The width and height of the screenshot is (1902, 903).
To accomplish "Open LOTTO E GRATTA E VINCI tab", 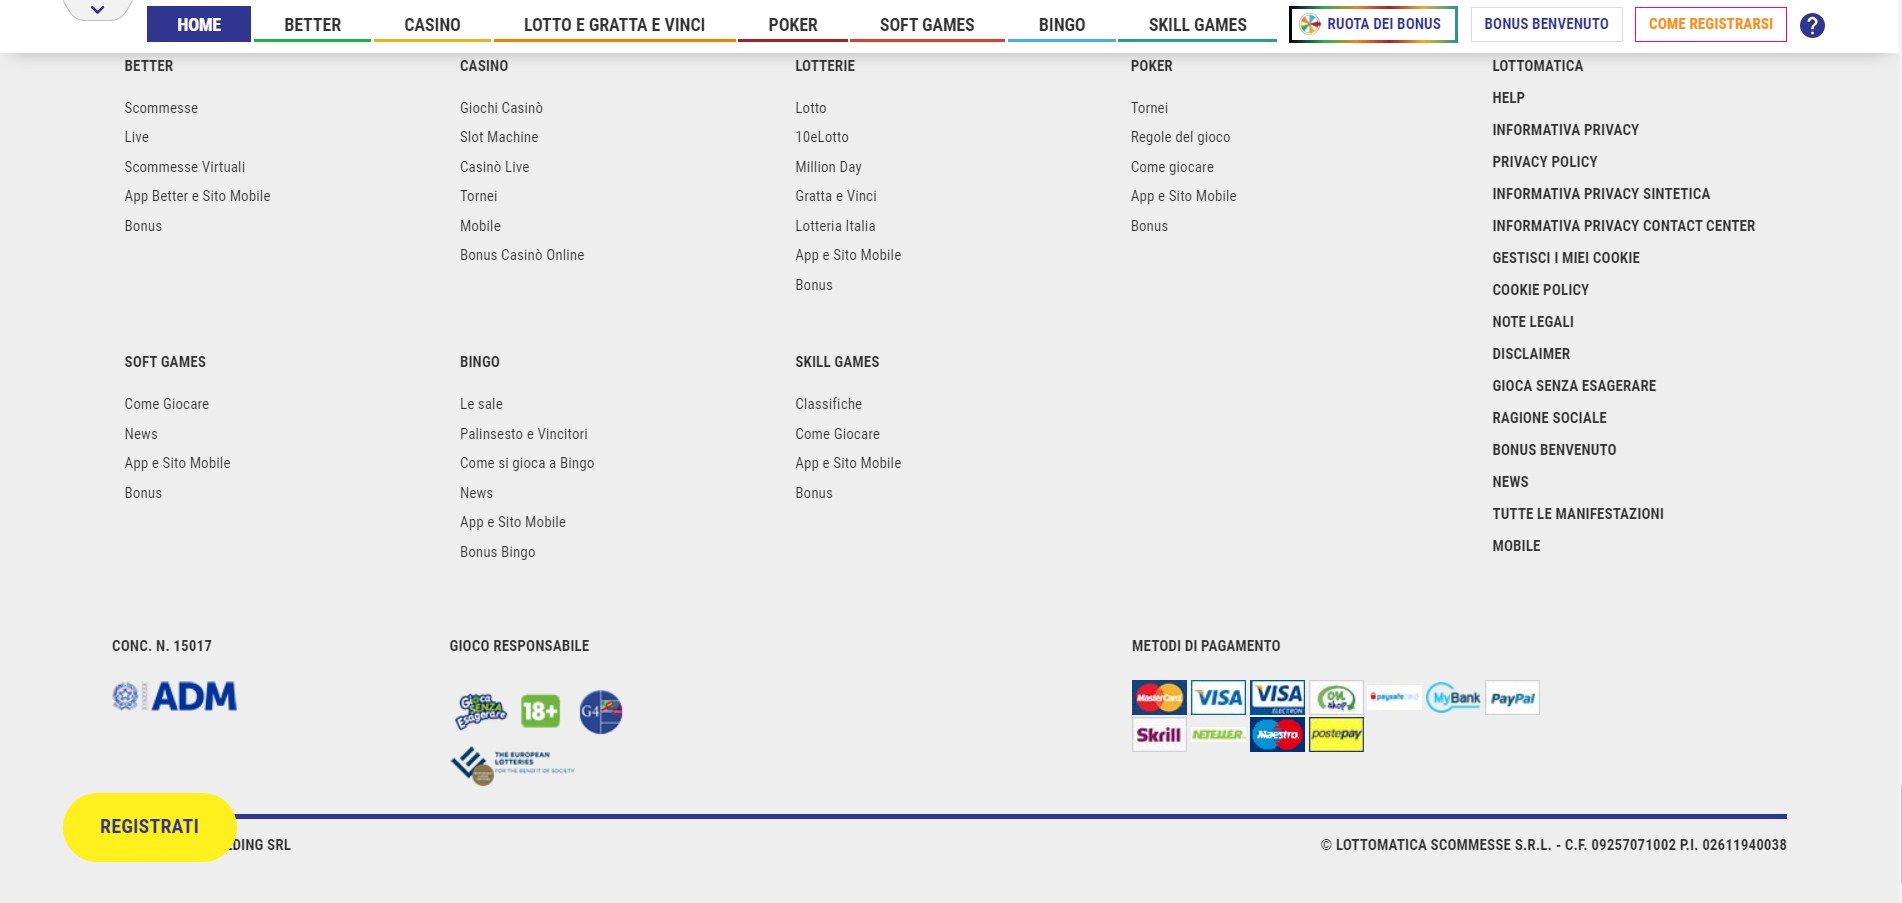I will 614,24.
